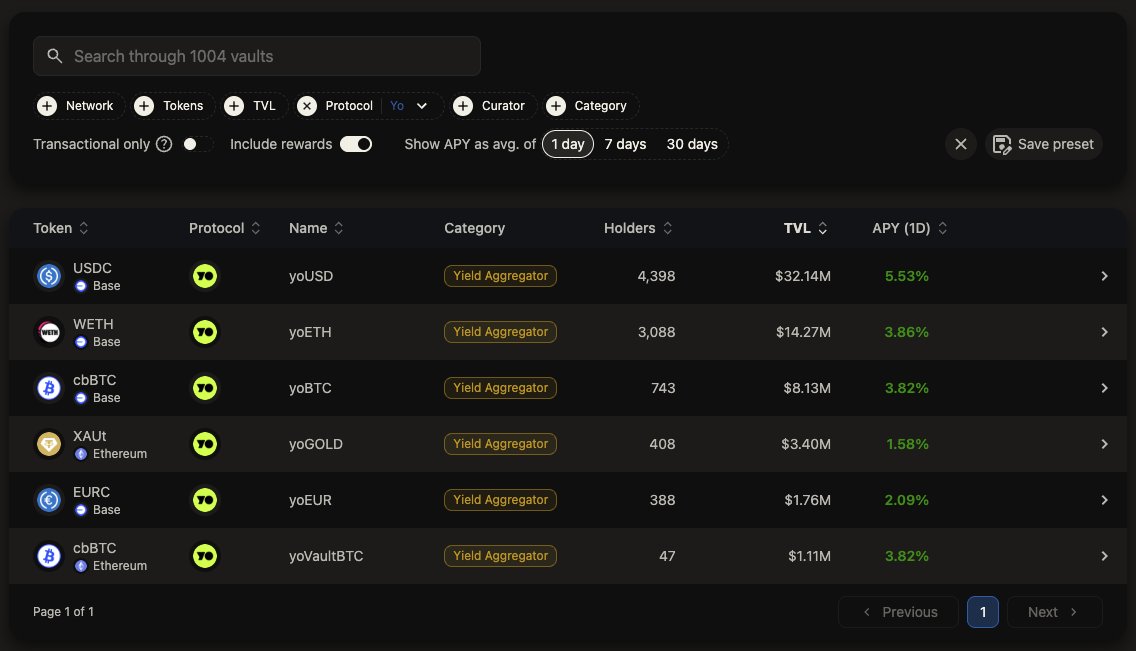Toggle the Include rewards switch

pos(356,144)
